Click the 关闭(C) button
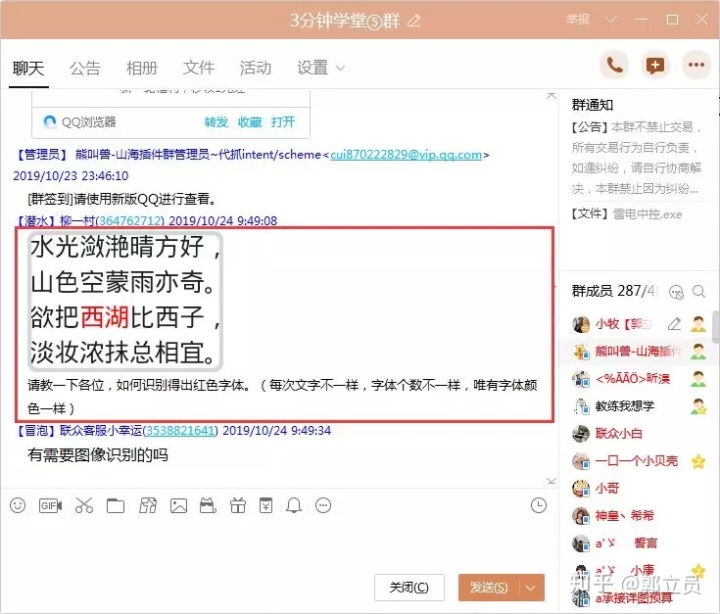Screen dimensions: 720x614 pyautogui.click(x=409, y=587)
